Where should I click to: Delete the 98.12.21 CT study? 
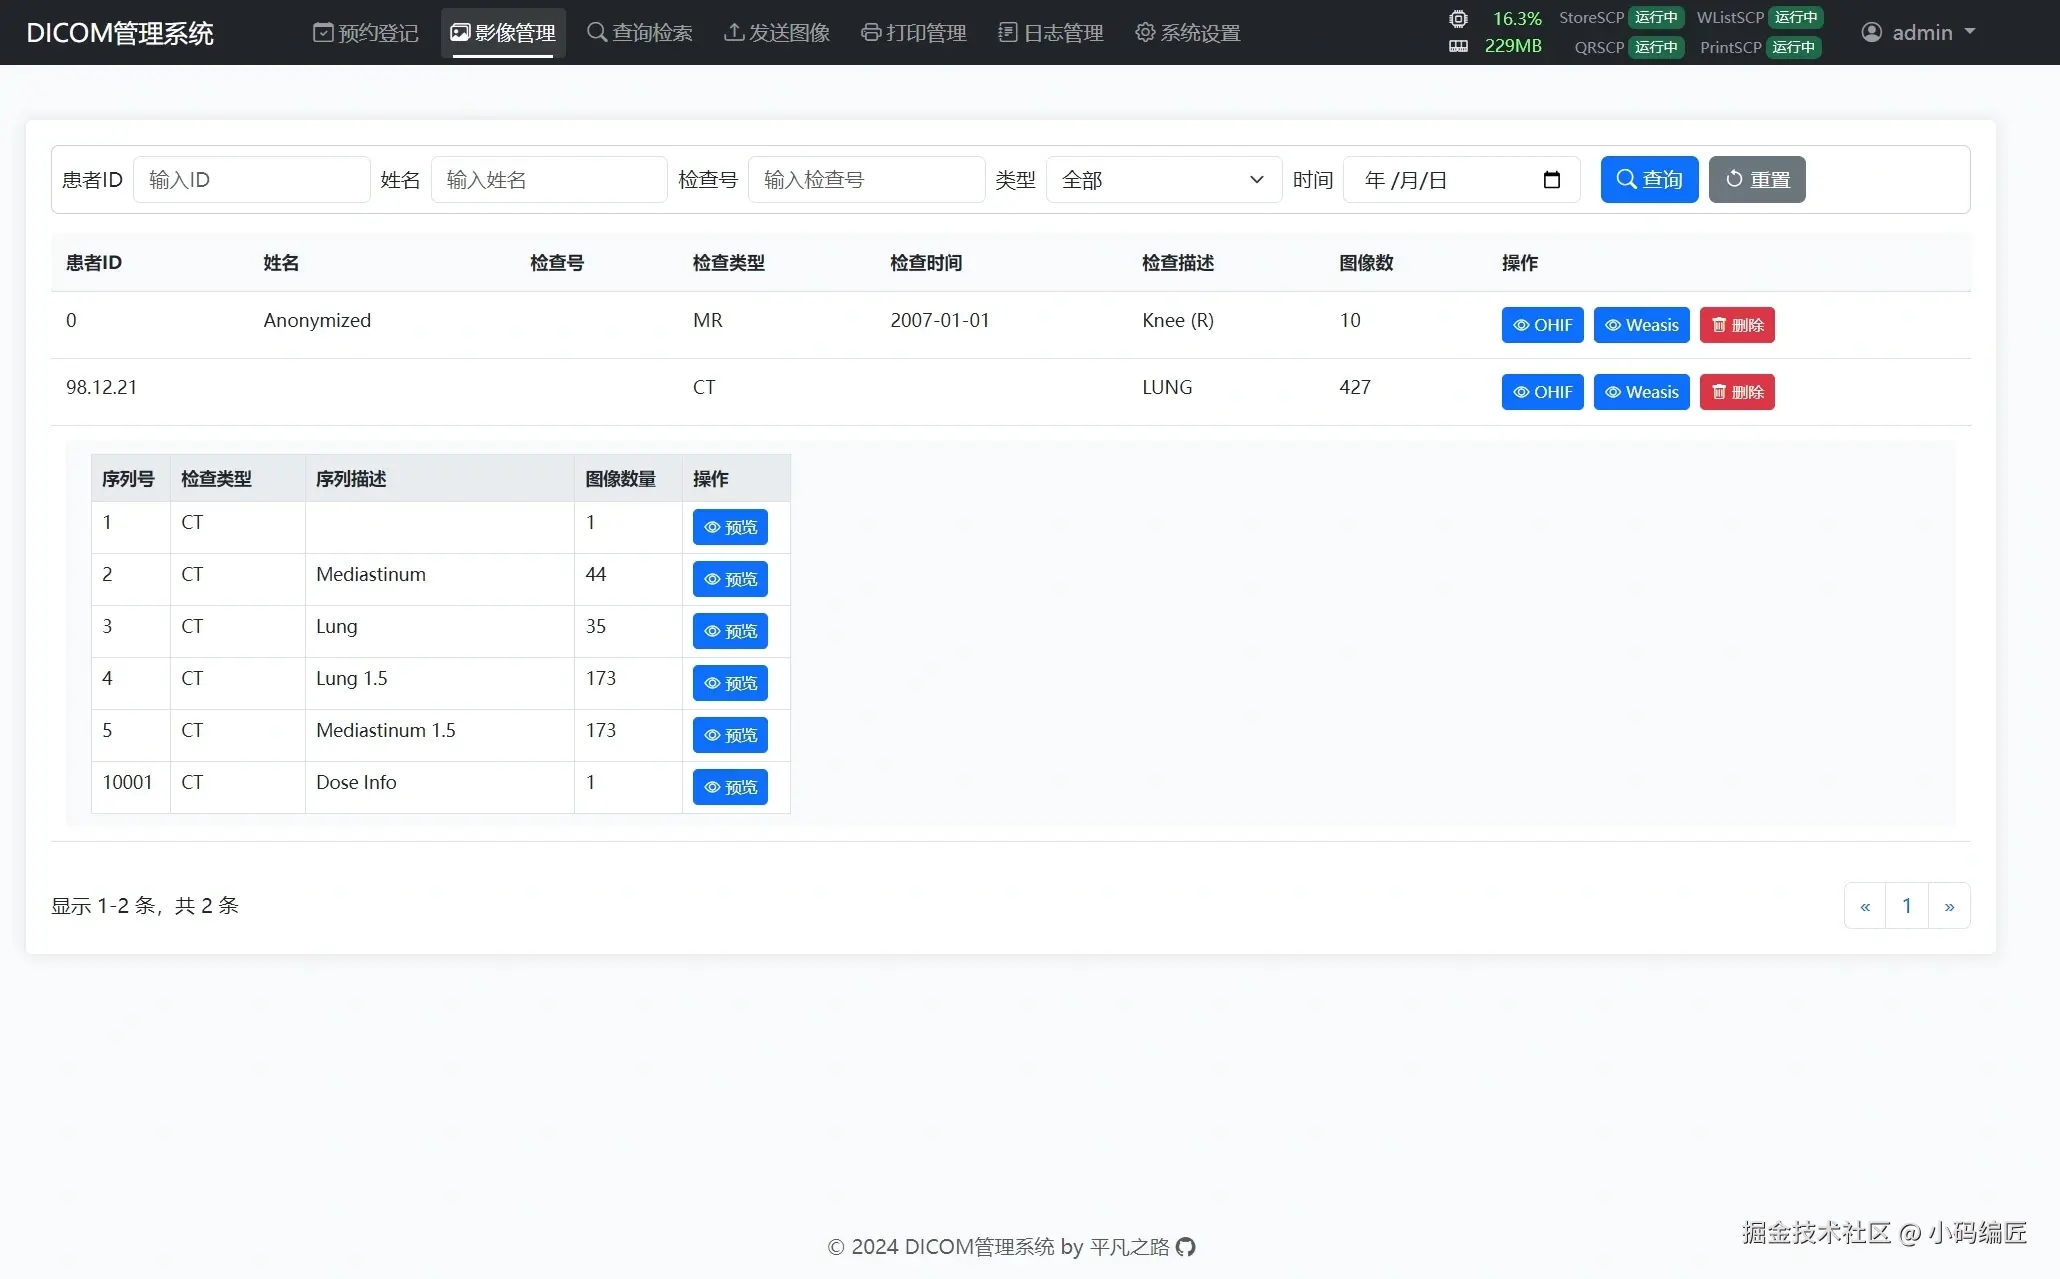(1737, 392)
